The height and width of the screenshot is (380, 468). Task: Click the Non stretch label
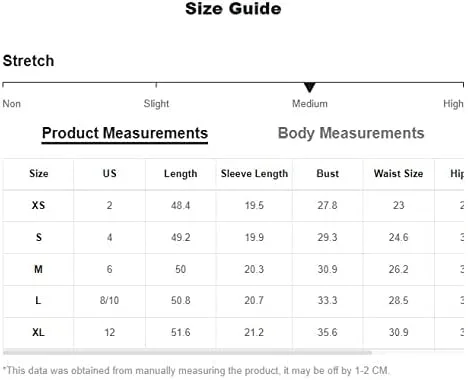coord(12,104)
